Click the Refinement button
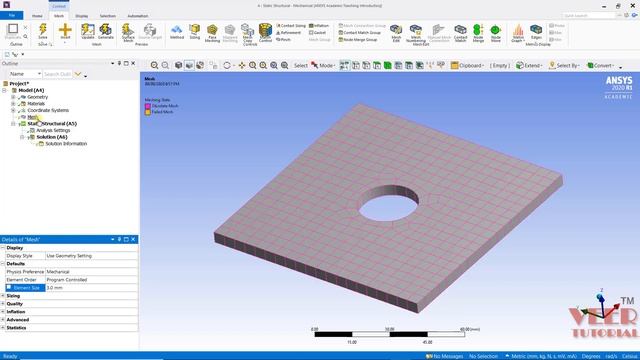 coord(289,32)
